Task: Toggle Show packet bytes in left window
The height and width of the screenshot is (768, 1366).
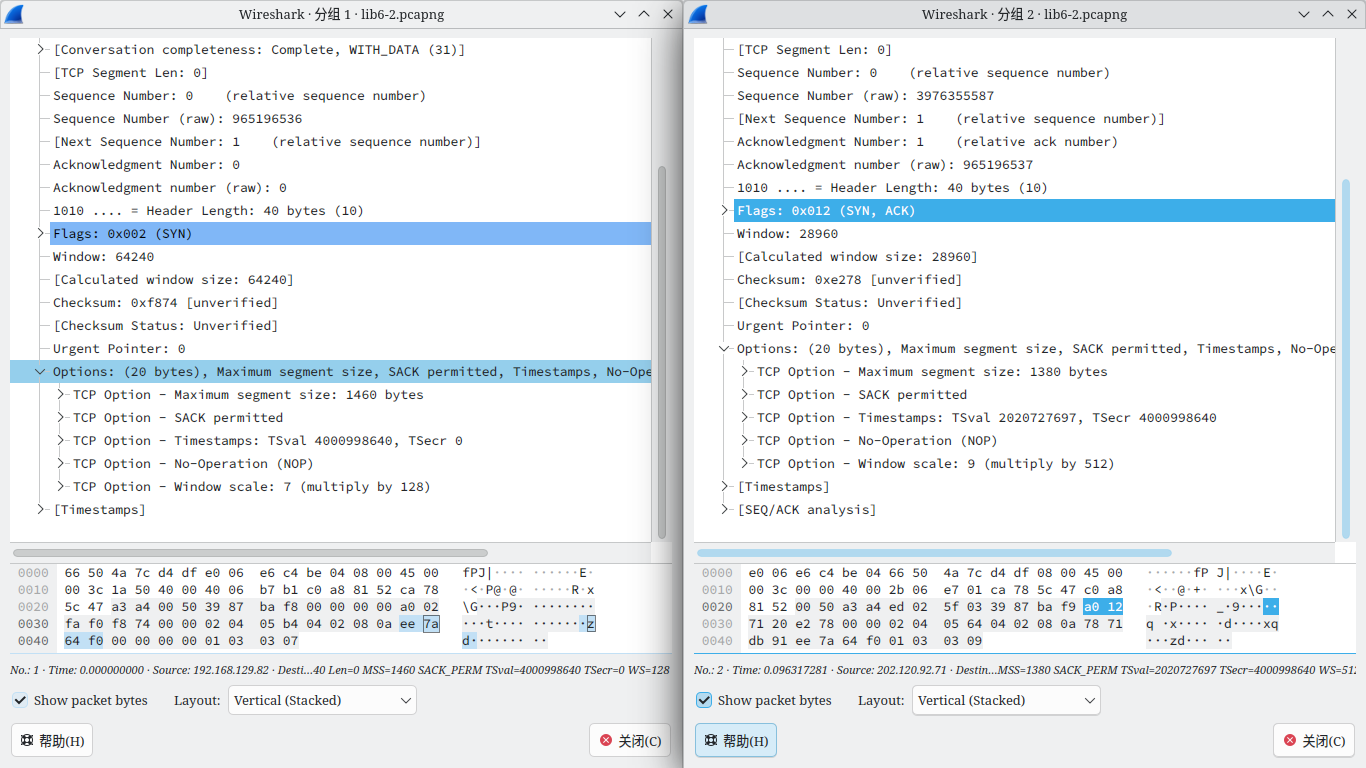Action: (21, 700)
